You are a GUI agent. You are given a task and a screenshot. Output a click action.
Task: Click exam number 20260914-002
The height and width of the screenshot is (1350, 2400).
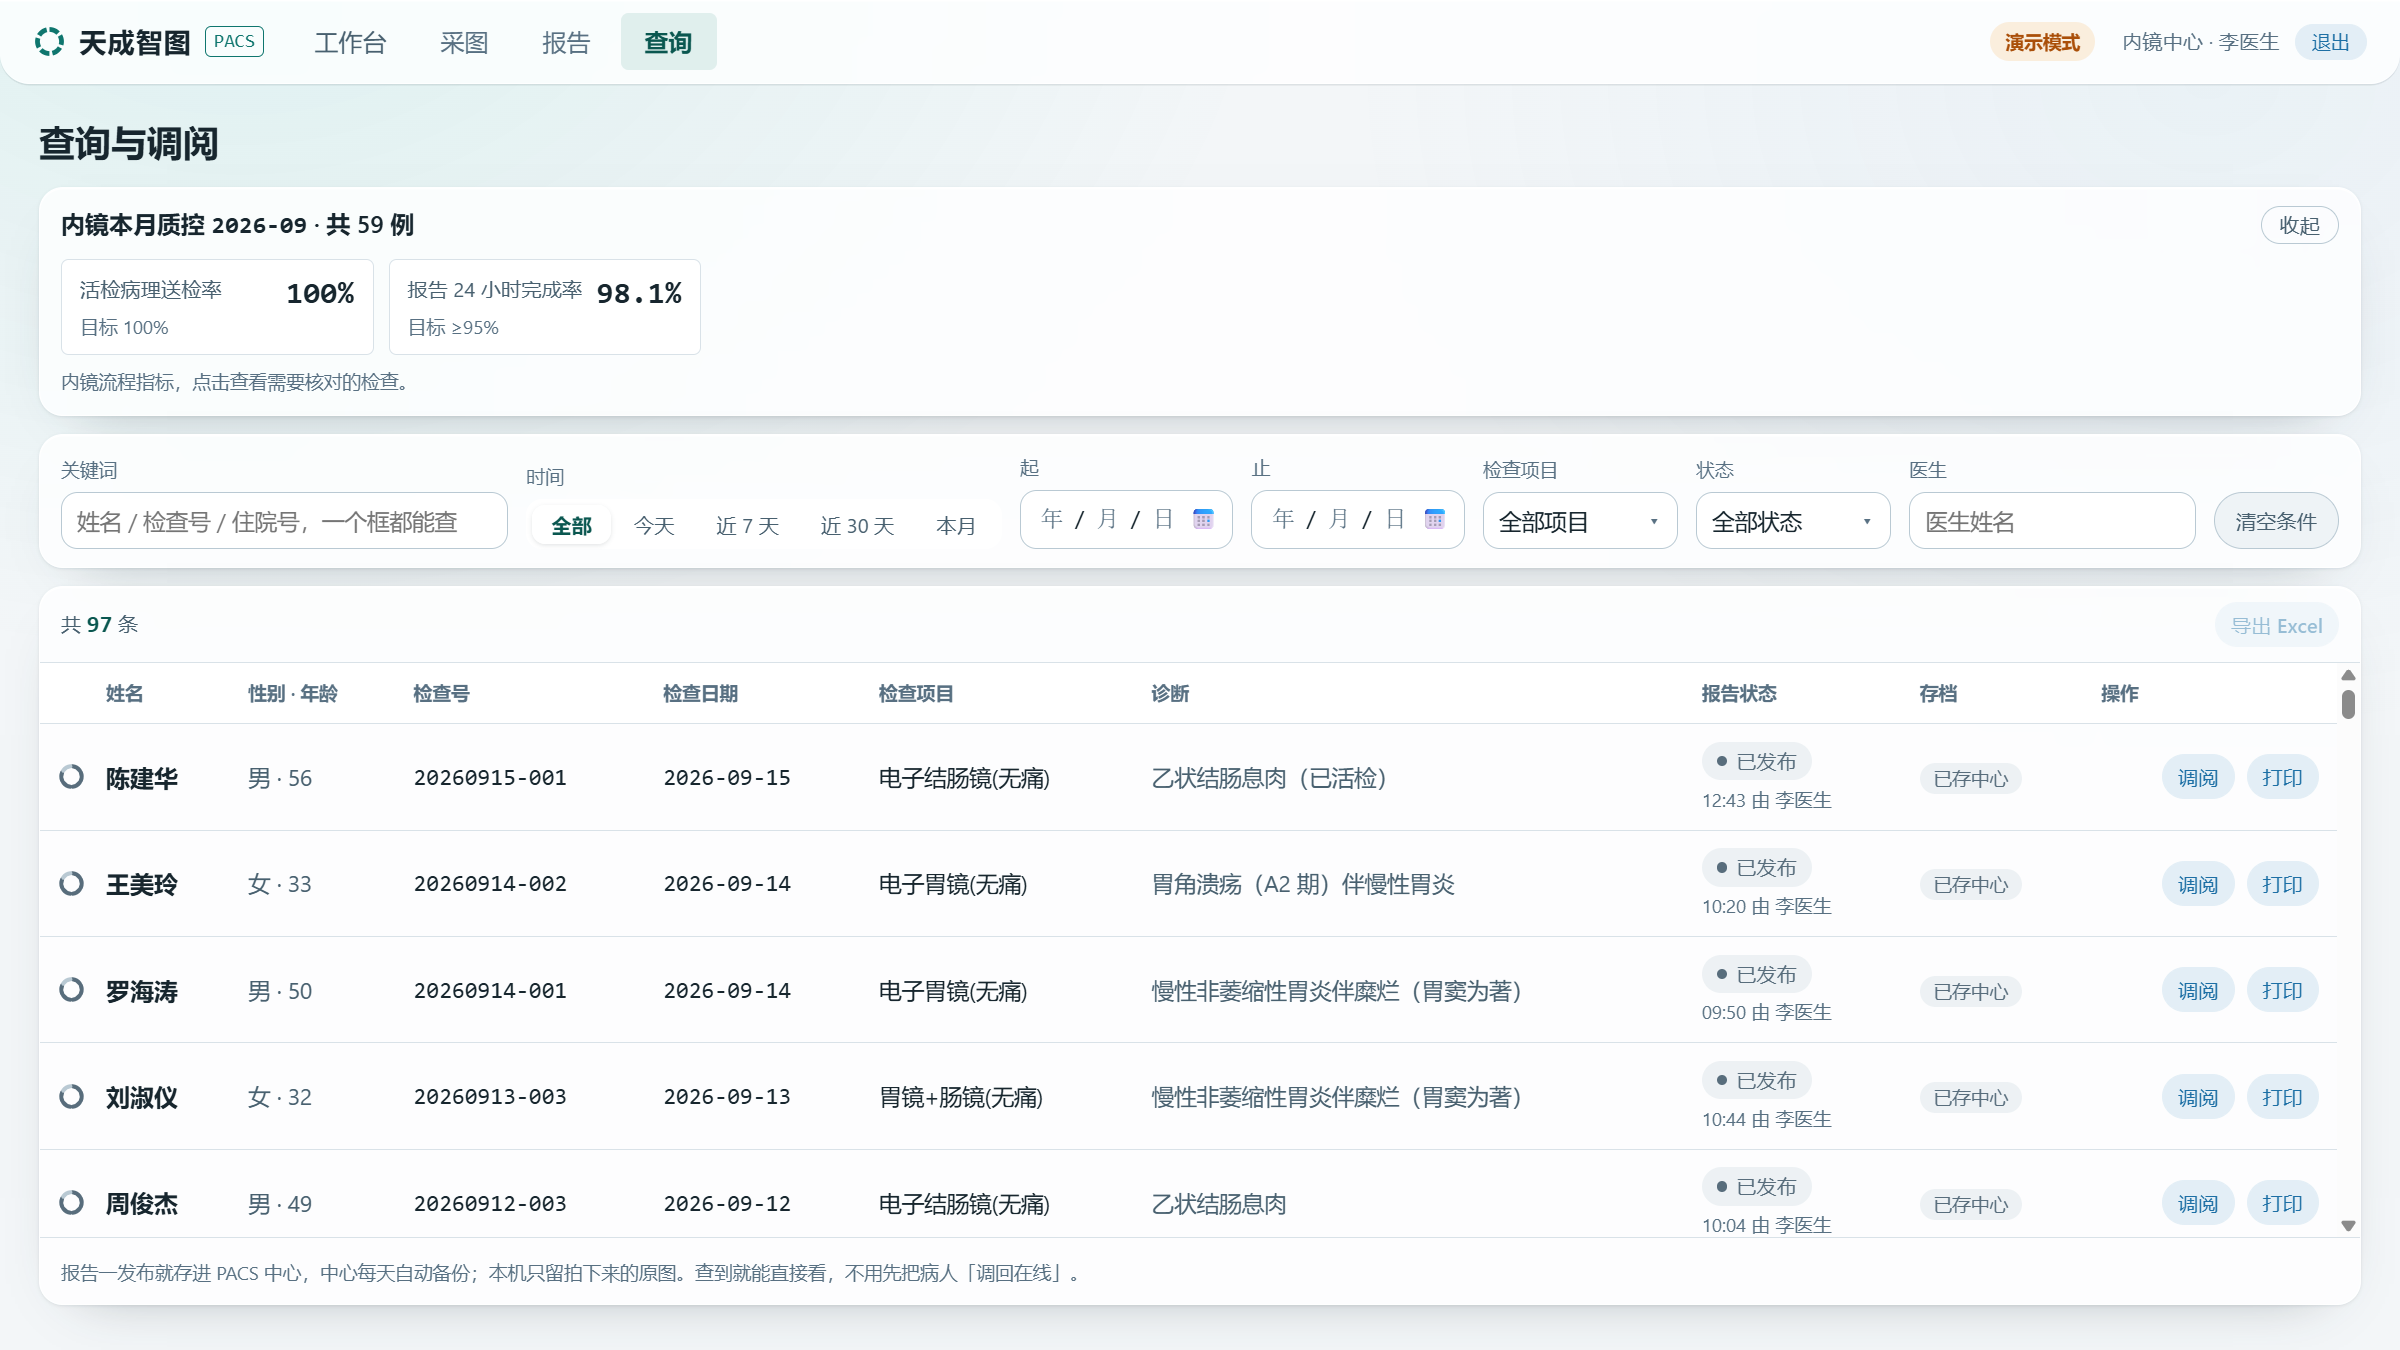[490, 883]
